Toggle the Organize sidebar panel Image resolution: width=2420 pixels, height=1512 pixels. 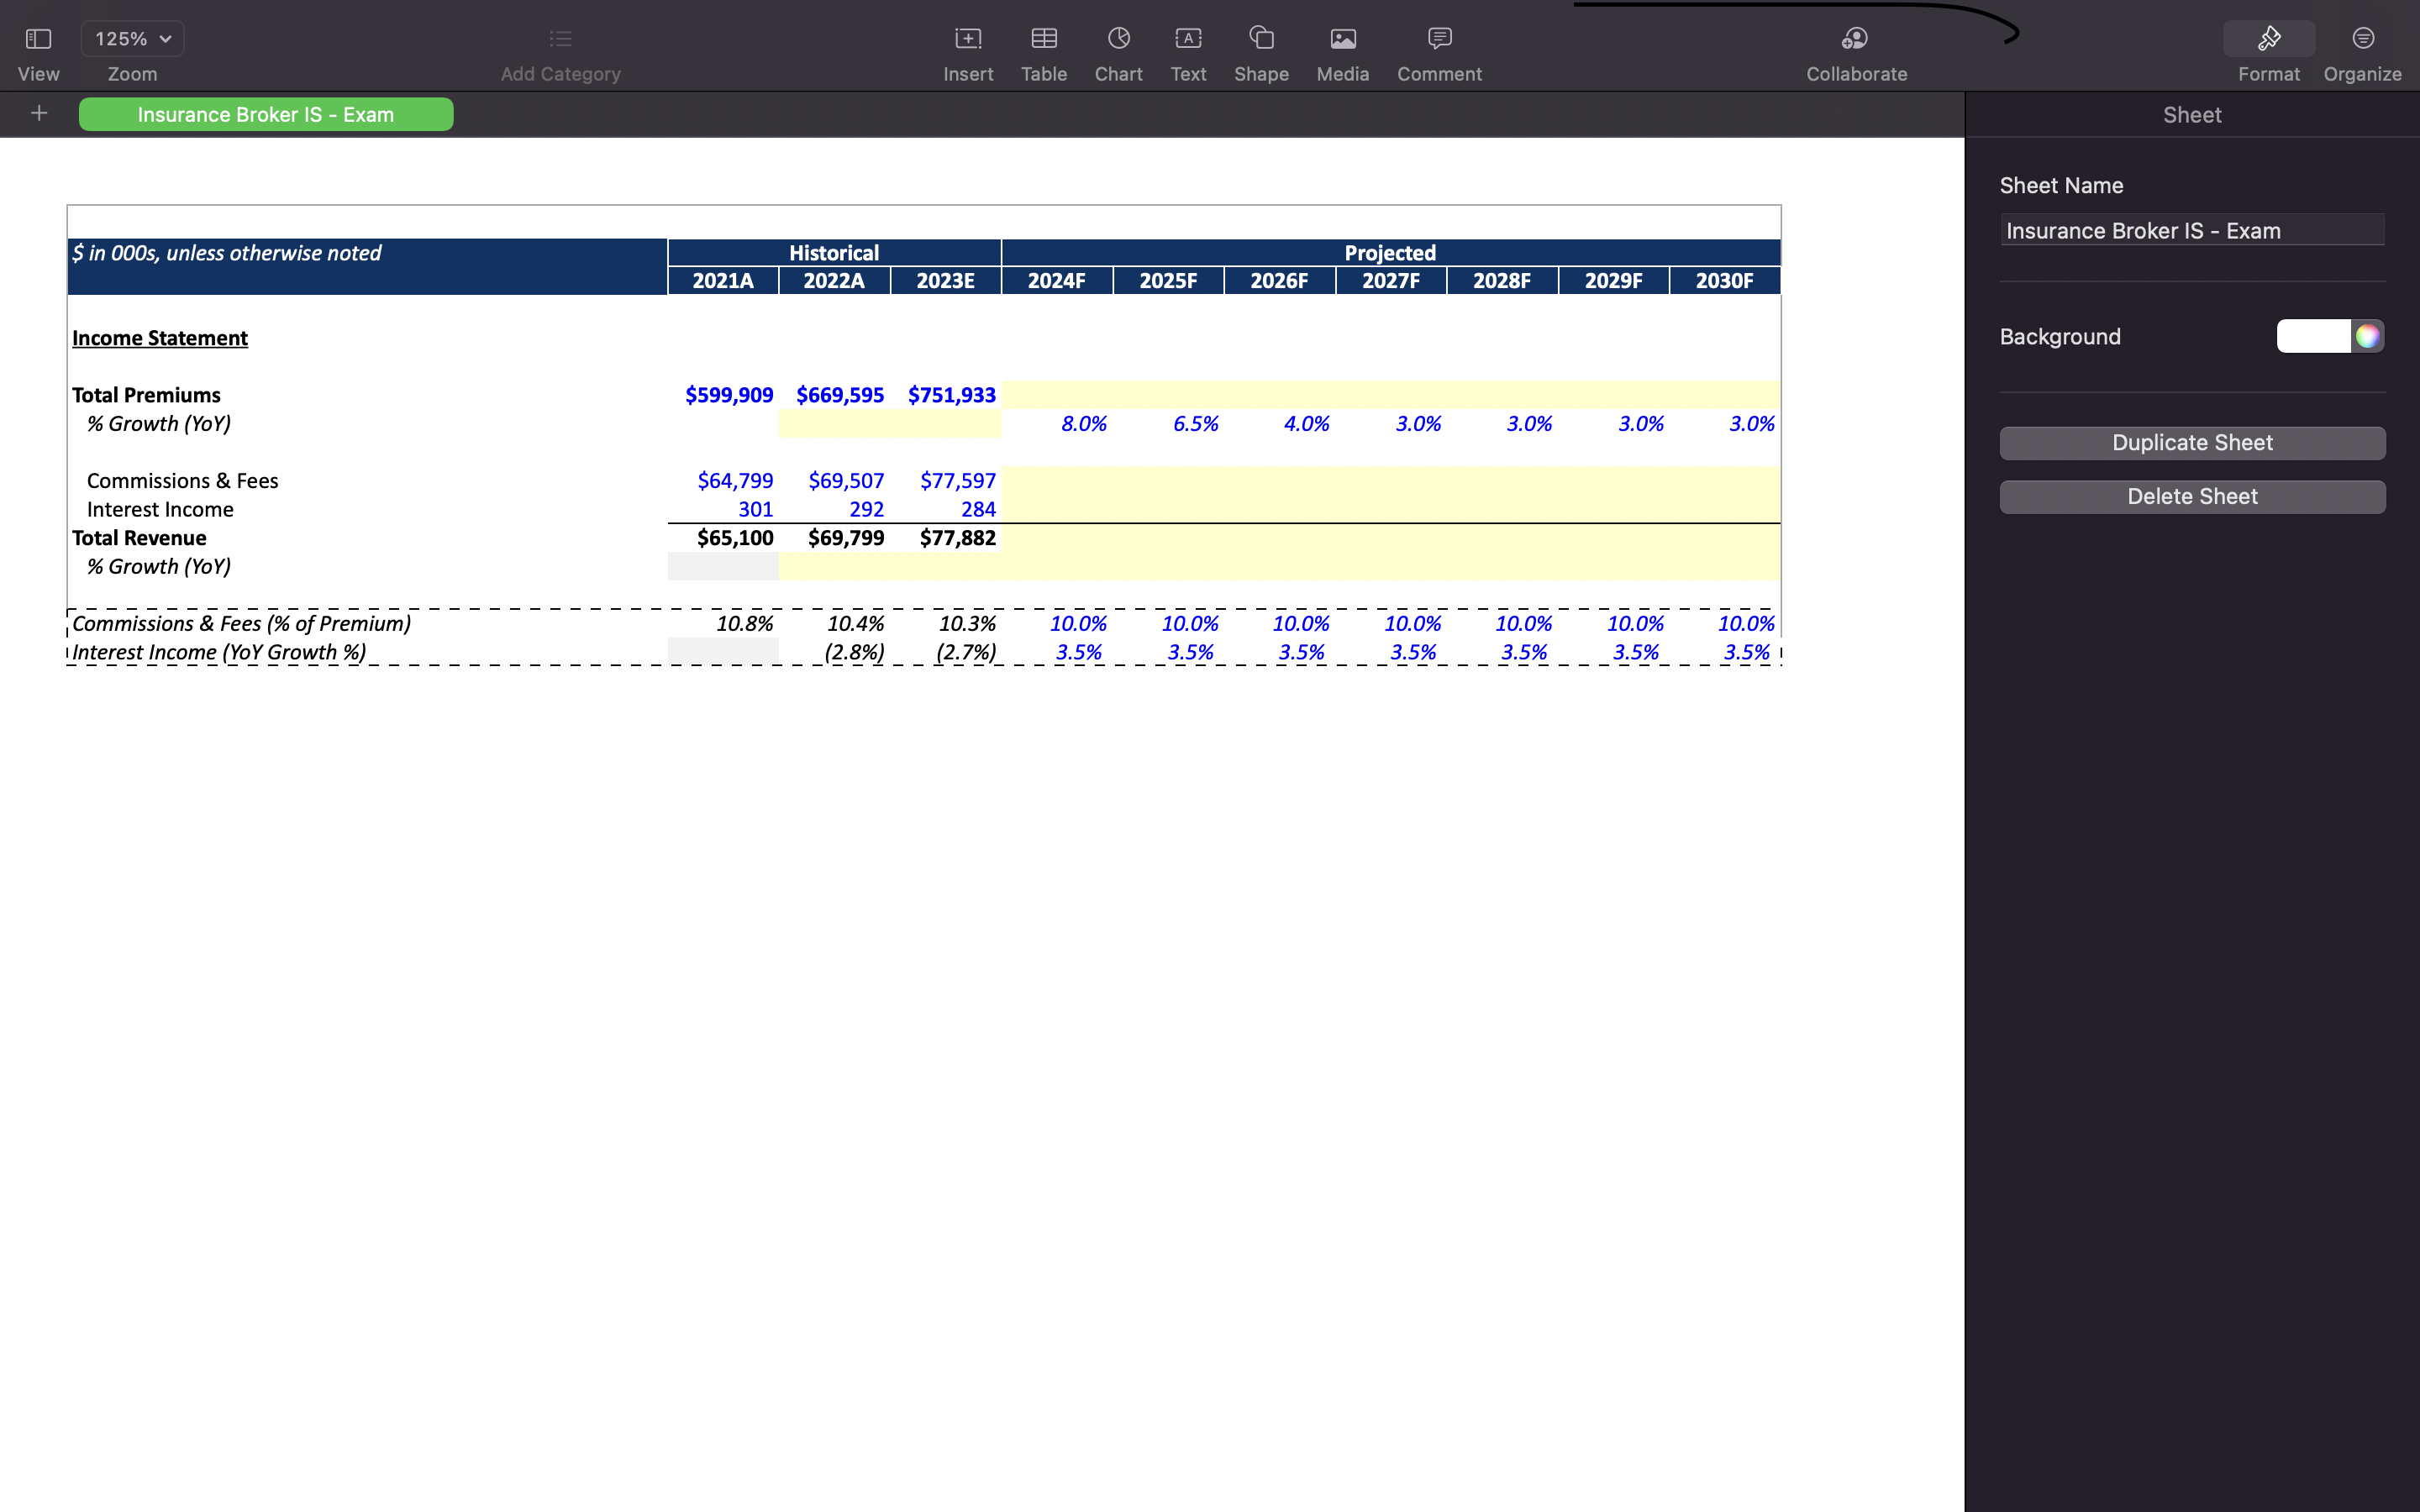pyautogui.click(x=2362, y=39)
